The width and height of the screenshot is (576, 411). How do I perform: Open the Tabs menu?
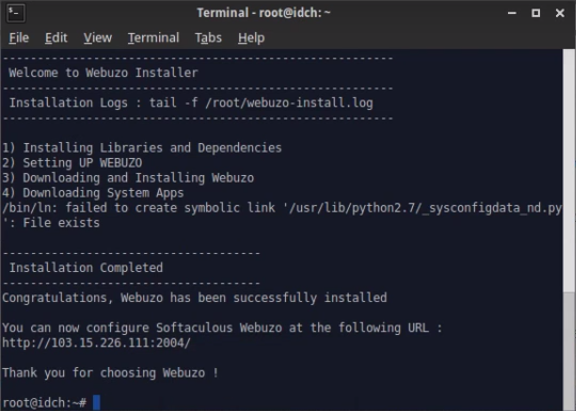click(x=208, y=38)
